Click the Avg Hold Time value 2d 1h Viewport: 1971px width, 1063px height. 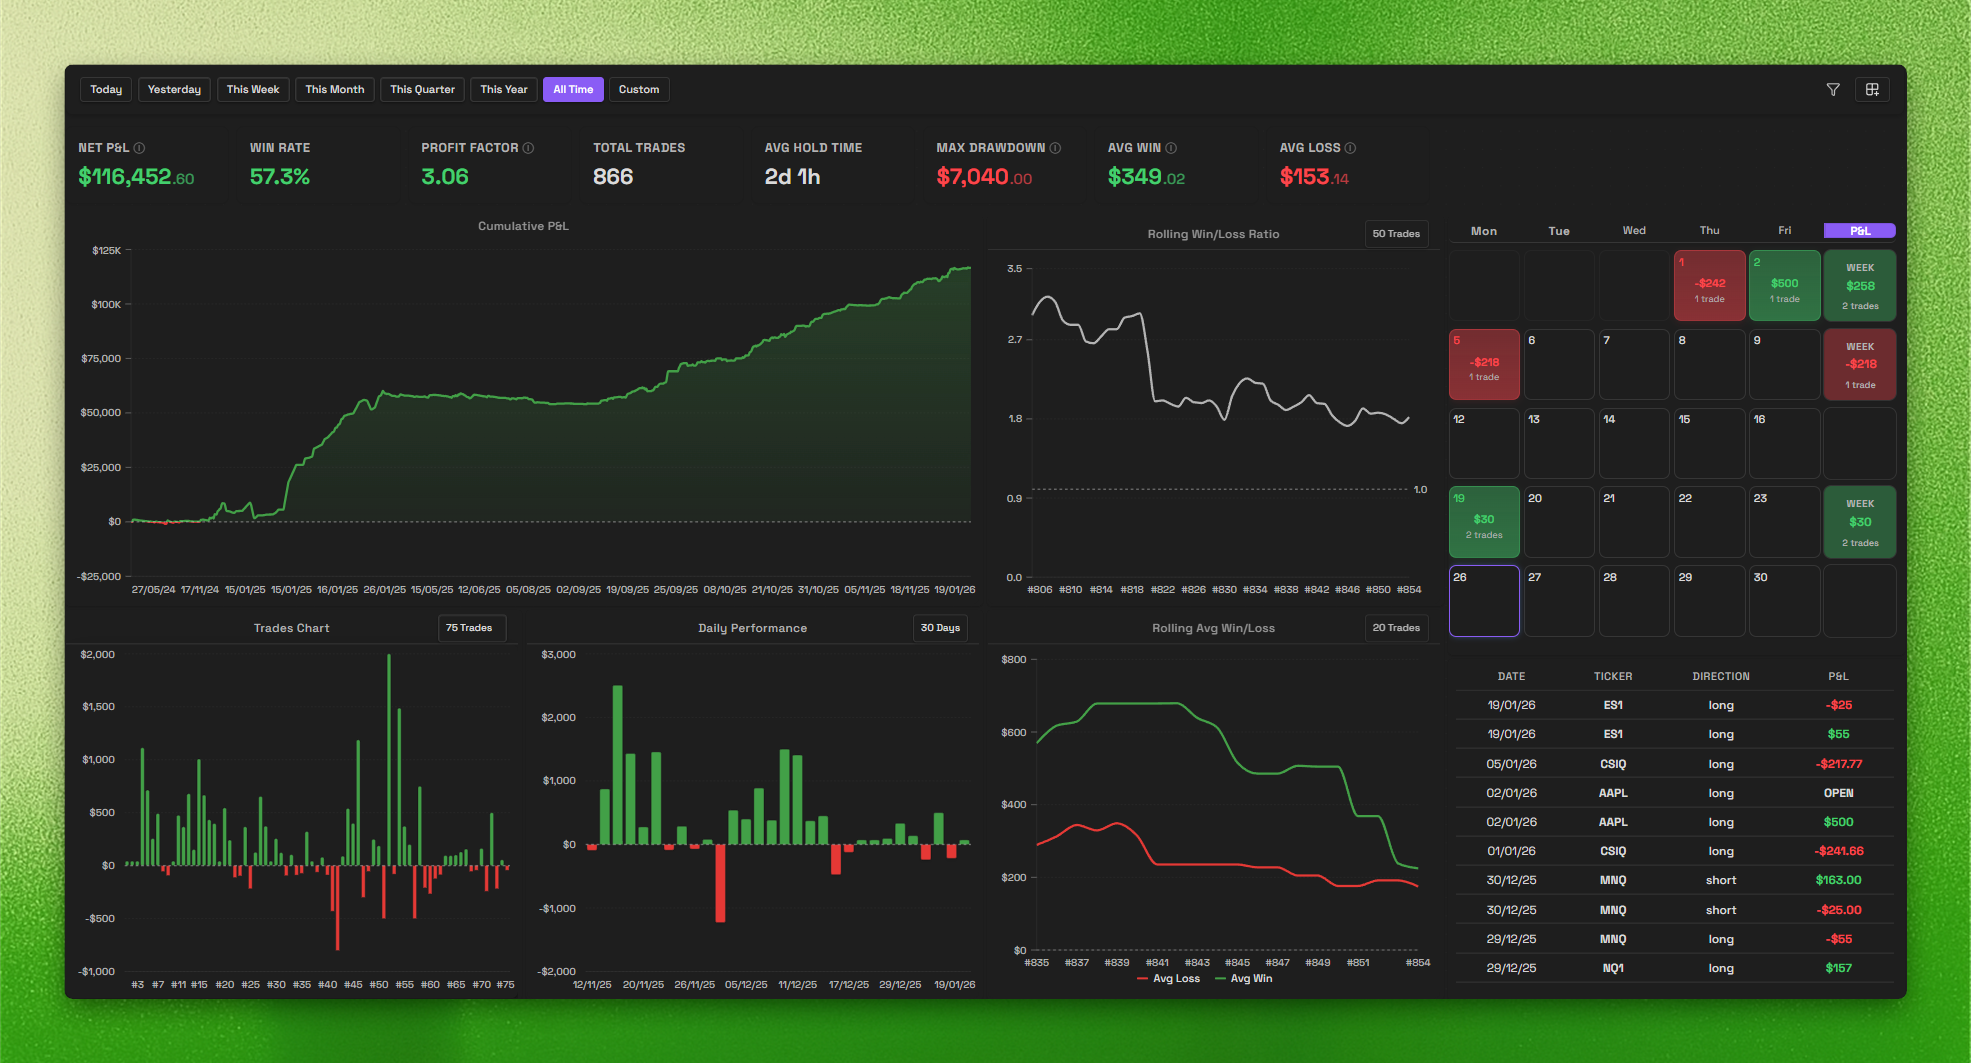coord(792,177)
